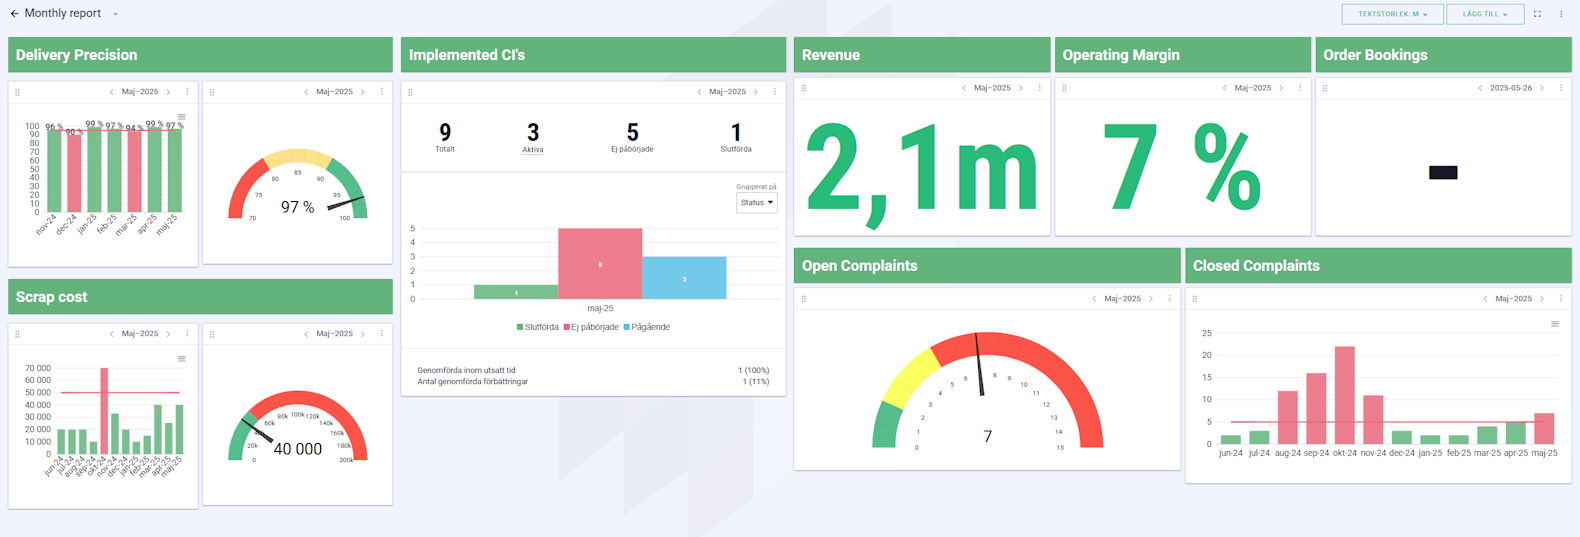Open three-dot menu on Implemented CI's widget
The width and height of the screenshot is (1580, 537).
(775, 92)
